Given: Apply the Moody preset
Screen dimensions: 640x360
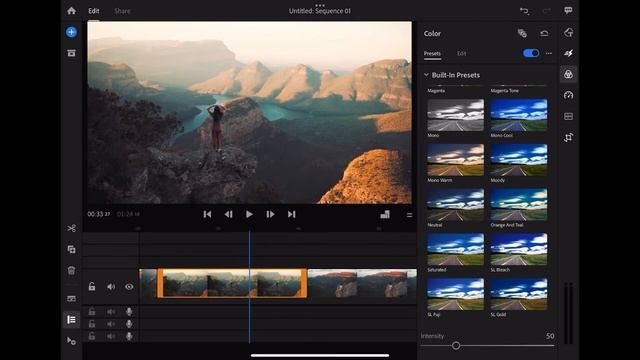Looking at the screenshot, I should [x=519, y=160].
